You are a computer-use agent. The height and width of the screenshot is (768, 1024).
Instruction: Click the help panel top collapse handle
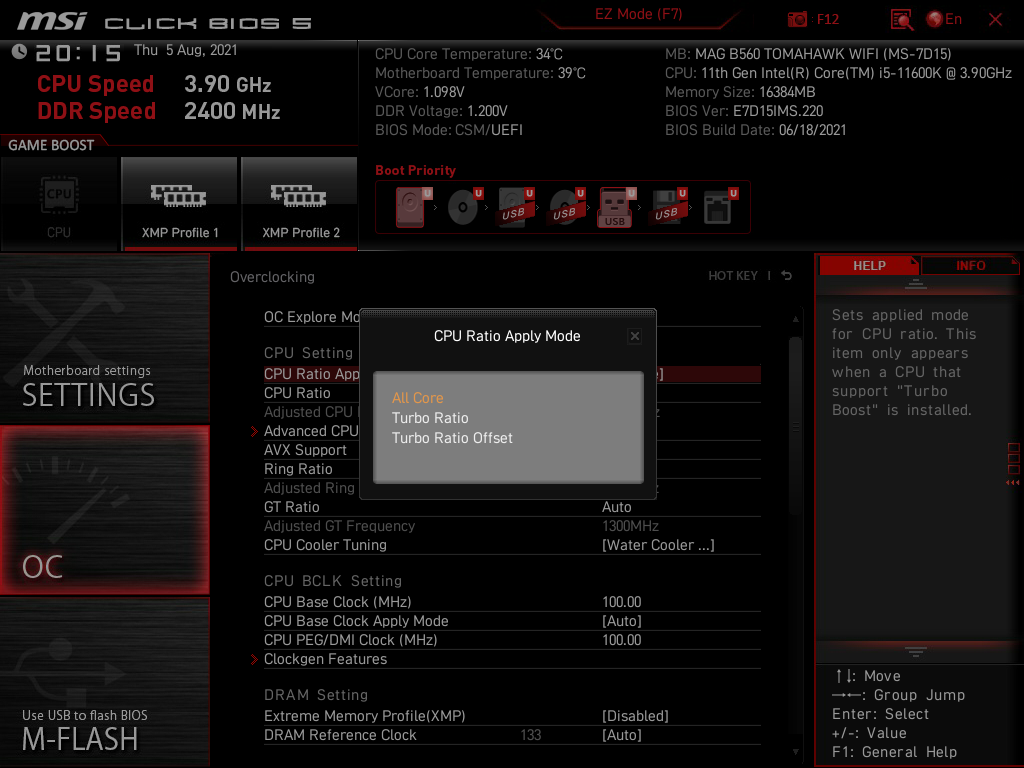[x=915, y=284]
